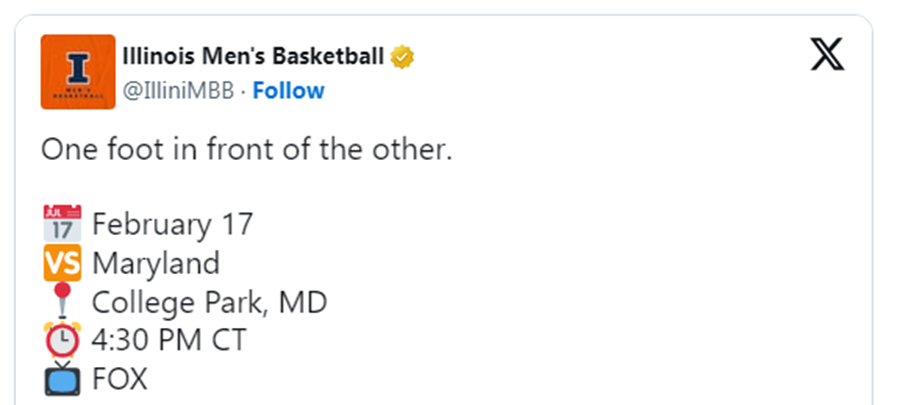The image size is (900, 405).
Task: Click the red alarm clock emoji
Action: coord(62,340)
